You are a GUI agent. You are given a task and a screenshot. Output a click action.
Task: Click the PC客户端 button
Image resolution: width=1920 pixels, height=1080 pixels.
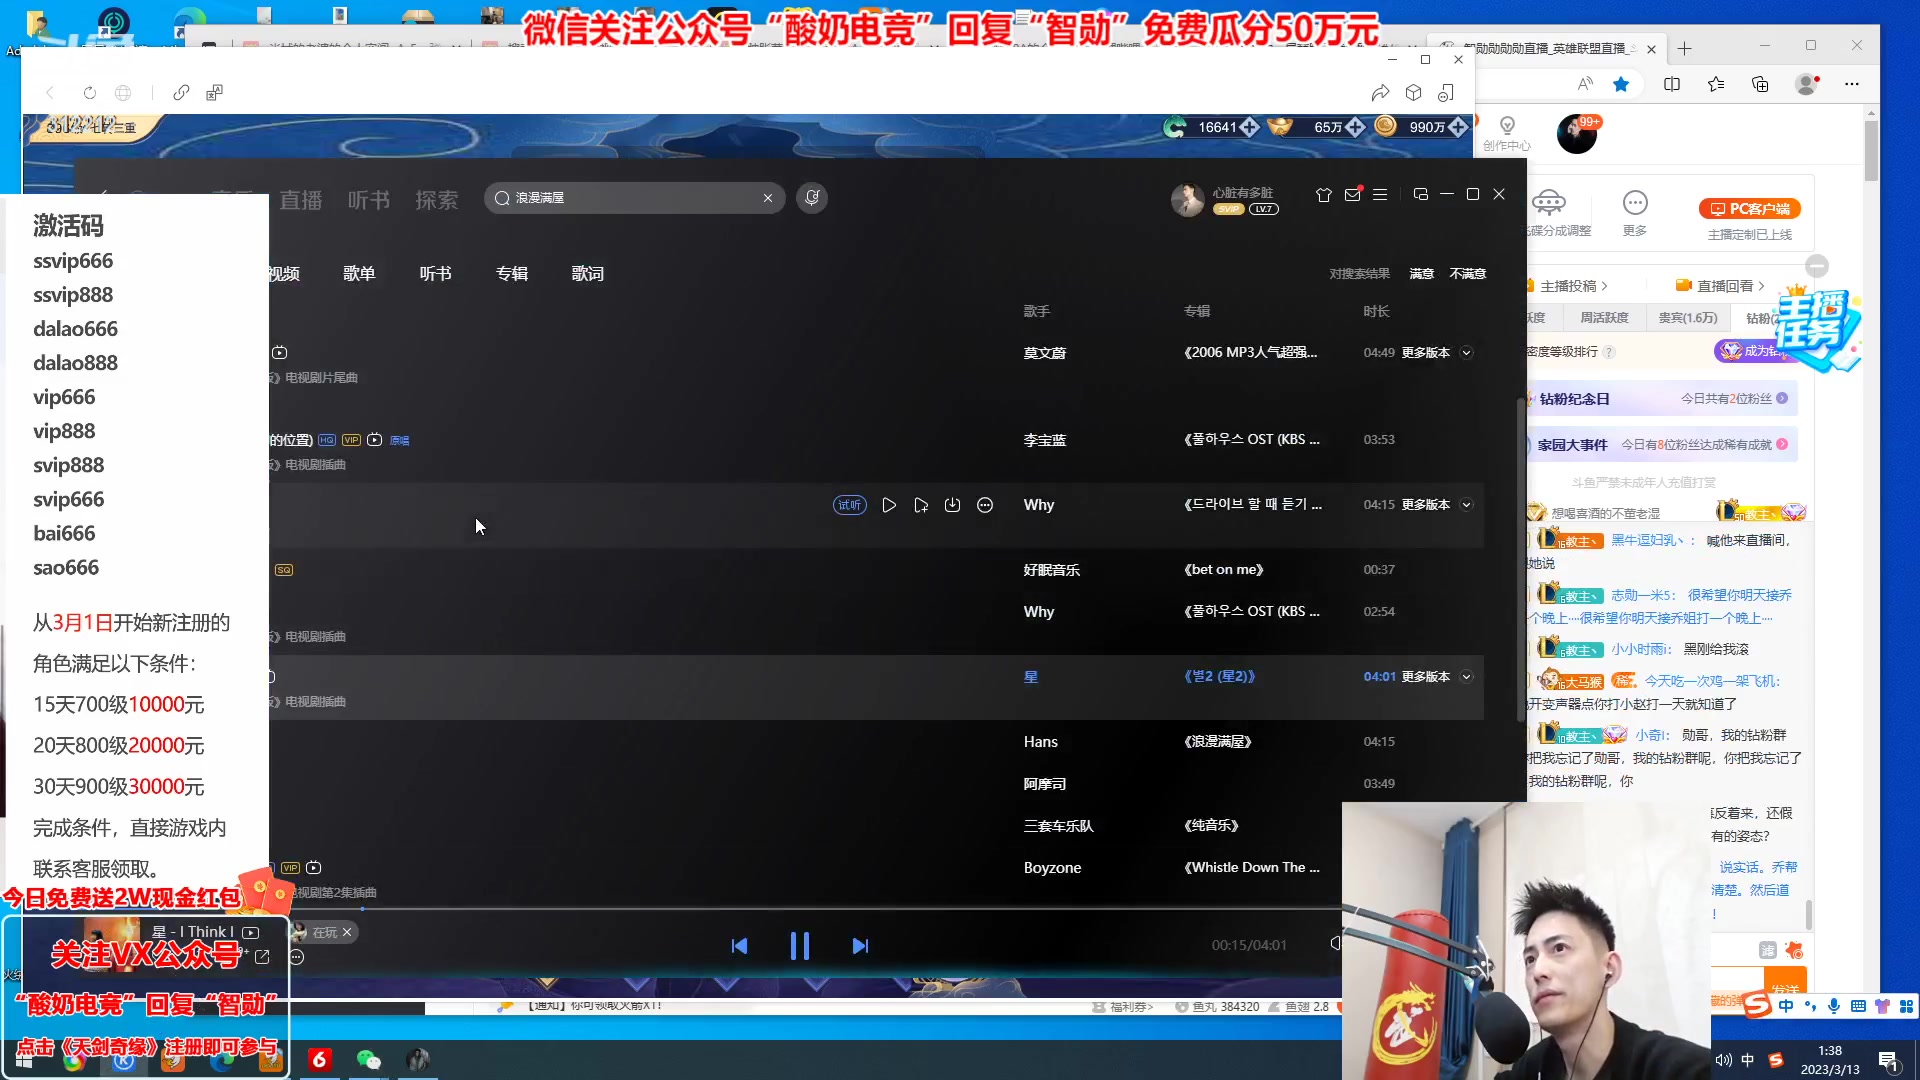[x=1750, y=209]
